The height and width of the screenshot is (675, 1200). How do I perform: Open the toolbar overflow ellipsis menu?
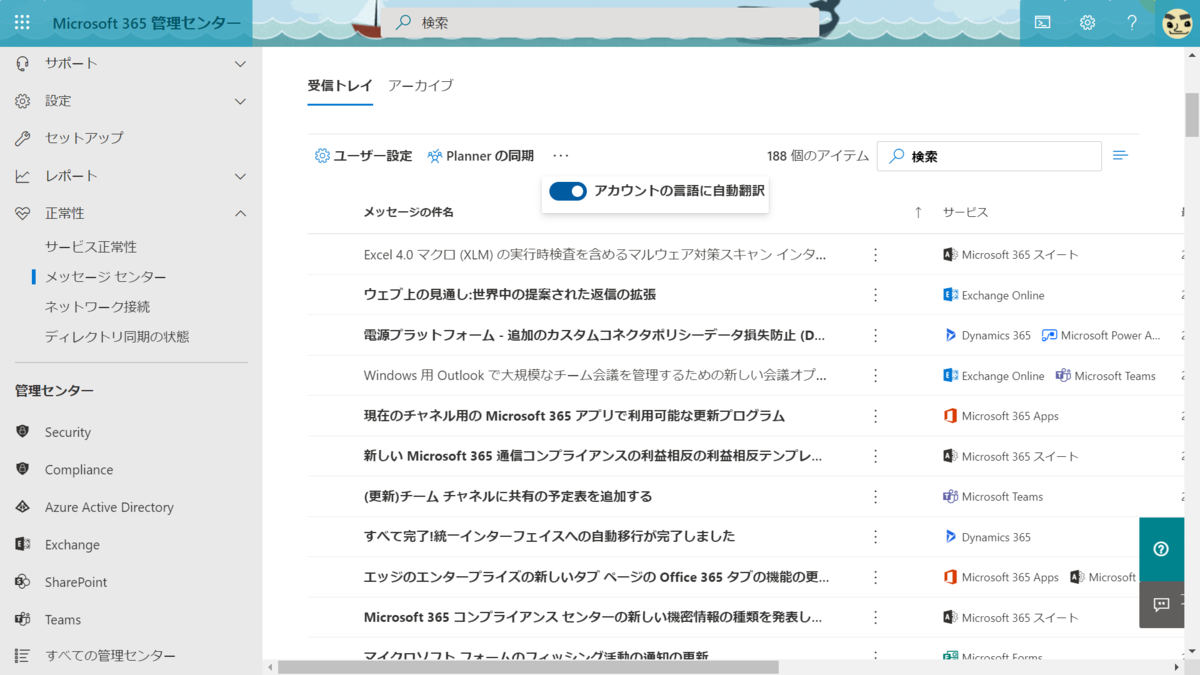coord(560,156)
